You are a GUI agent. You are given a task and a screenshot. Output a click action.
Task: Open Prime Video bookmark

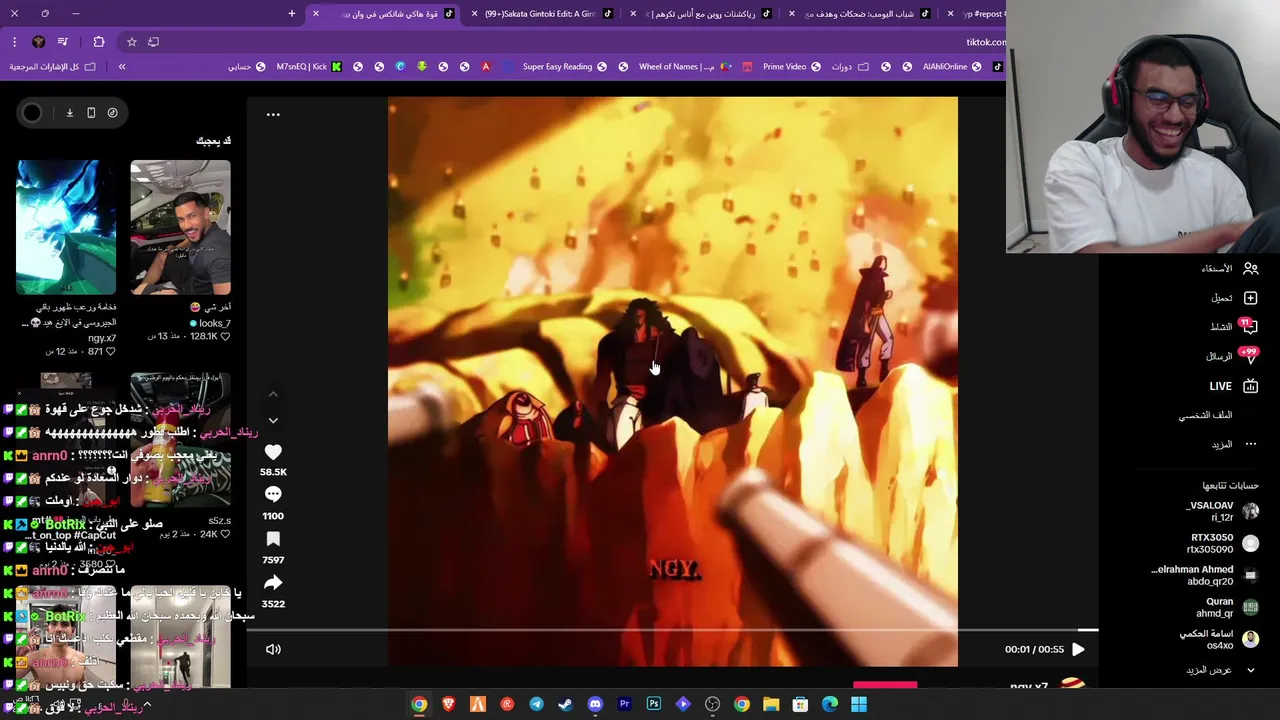791,67
